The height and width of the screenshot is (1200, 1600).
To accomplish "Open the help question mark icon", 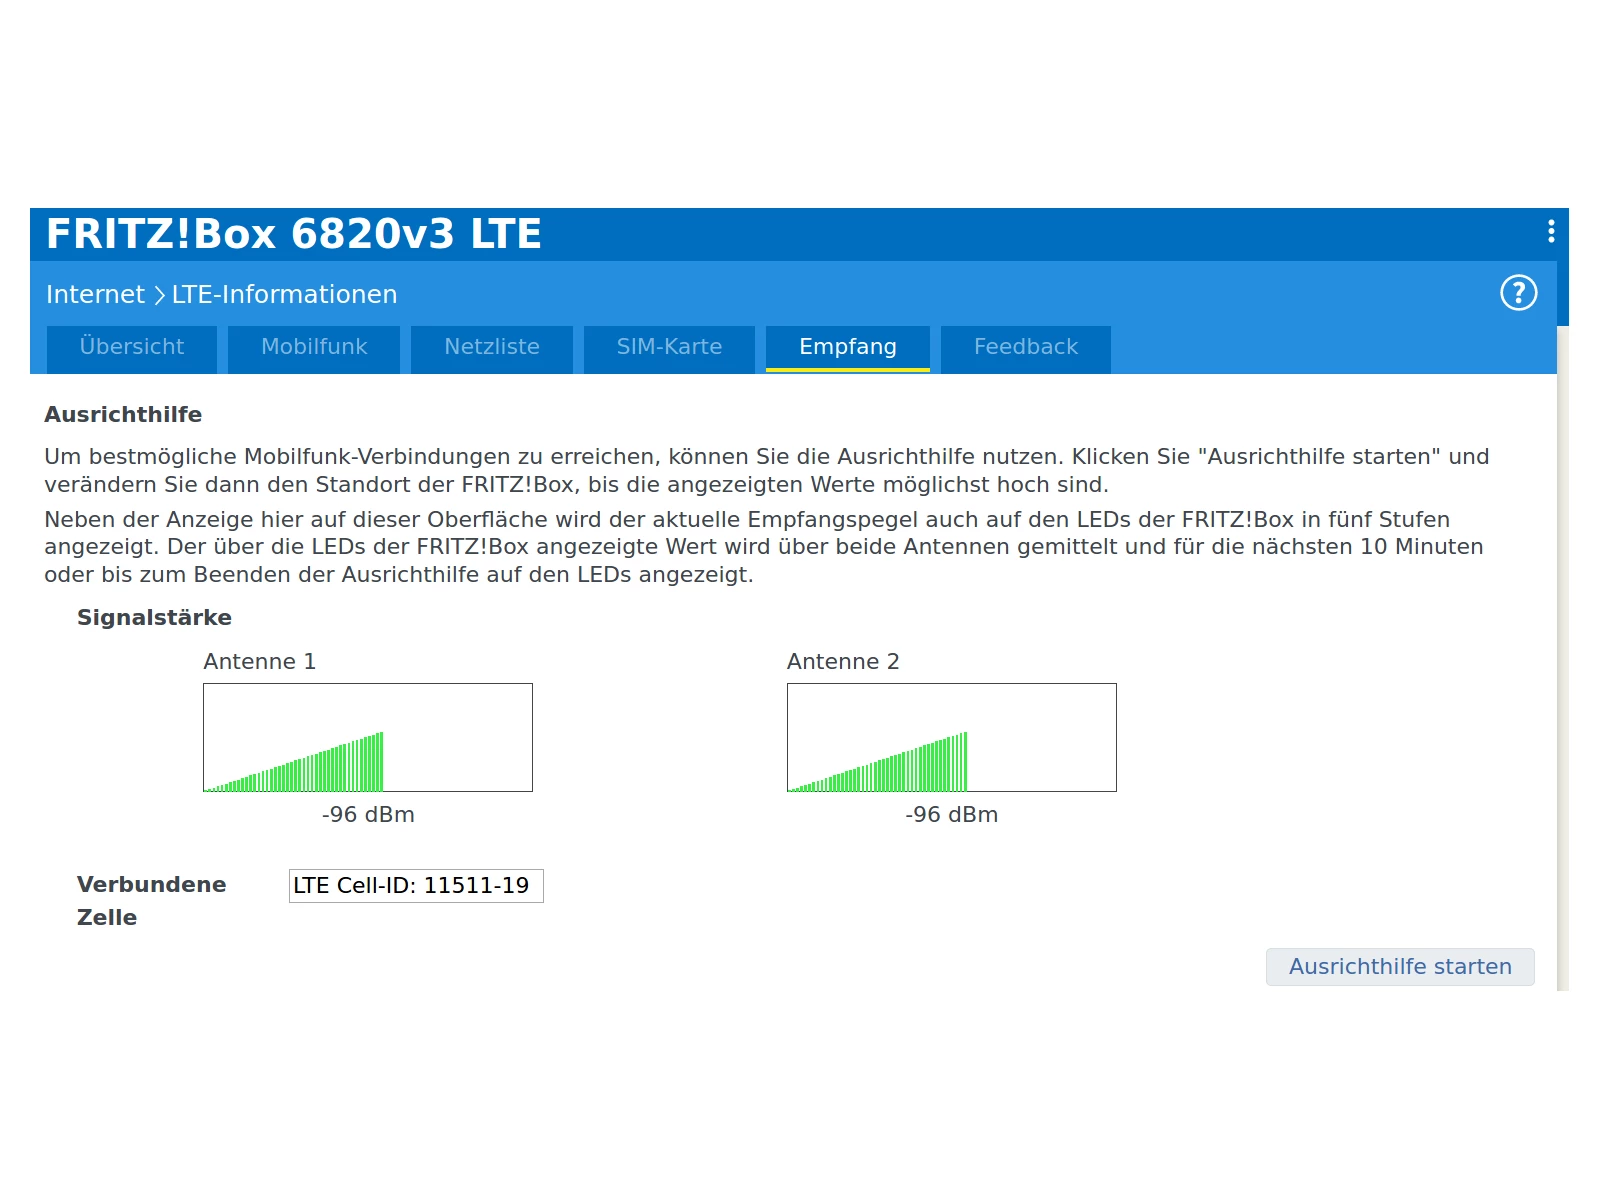I will [x=1518, y=293].
